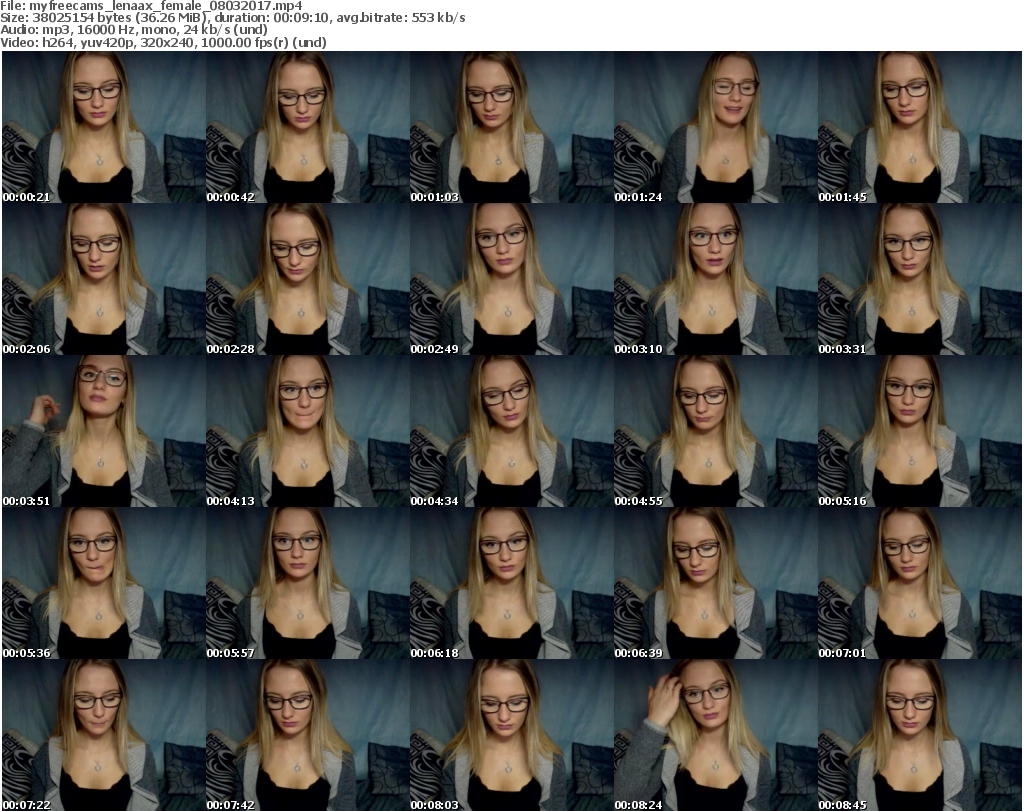Click the thumbnail frame stamped 00:00:21
This screenshot has width=1024, height=811.
click(x=104, y=127)
